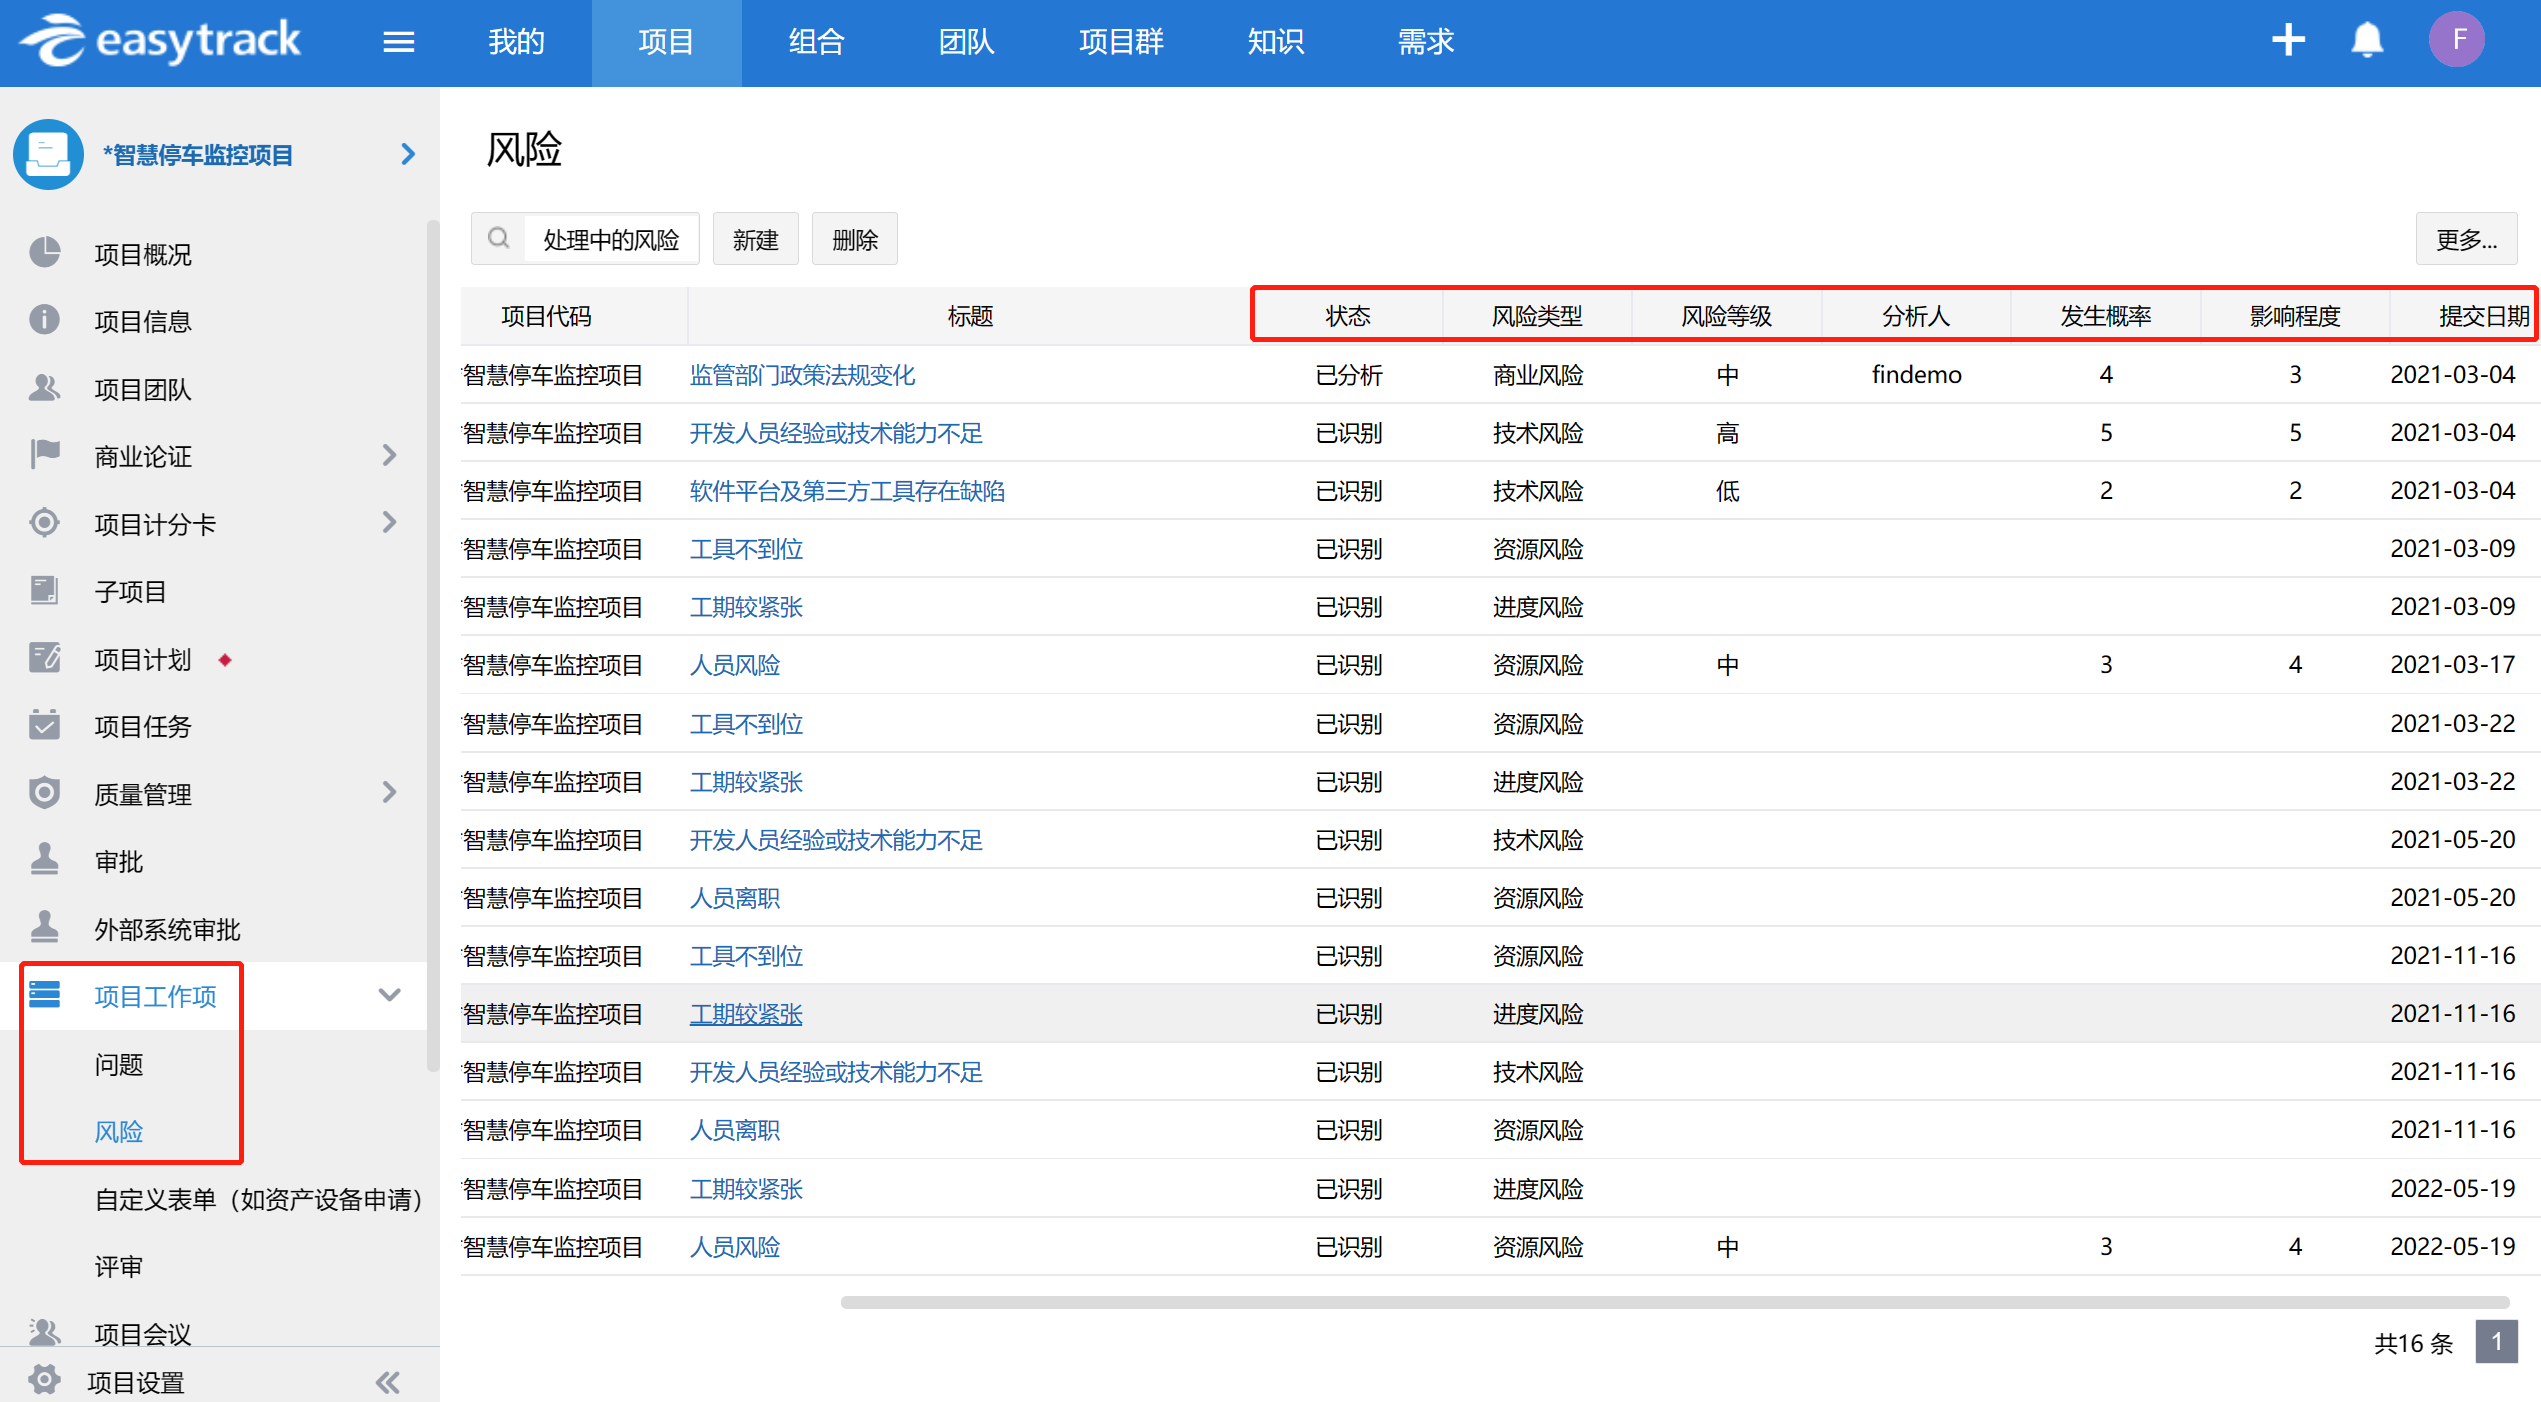Click the 项目设置 gear icon
The height and width of the screenshot is (1402, 2541).
click(44, 1380)
